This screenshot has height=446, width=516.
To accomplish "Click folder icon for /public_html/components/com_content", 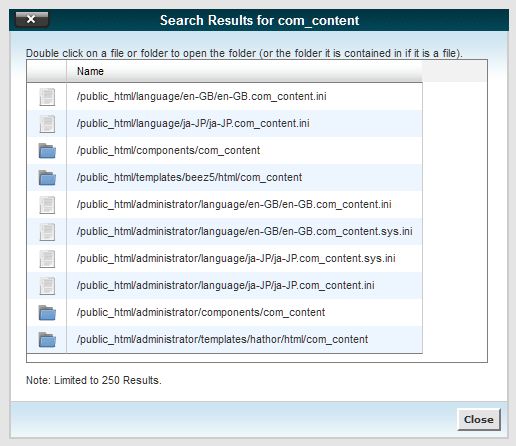I will tap(47, 151).
